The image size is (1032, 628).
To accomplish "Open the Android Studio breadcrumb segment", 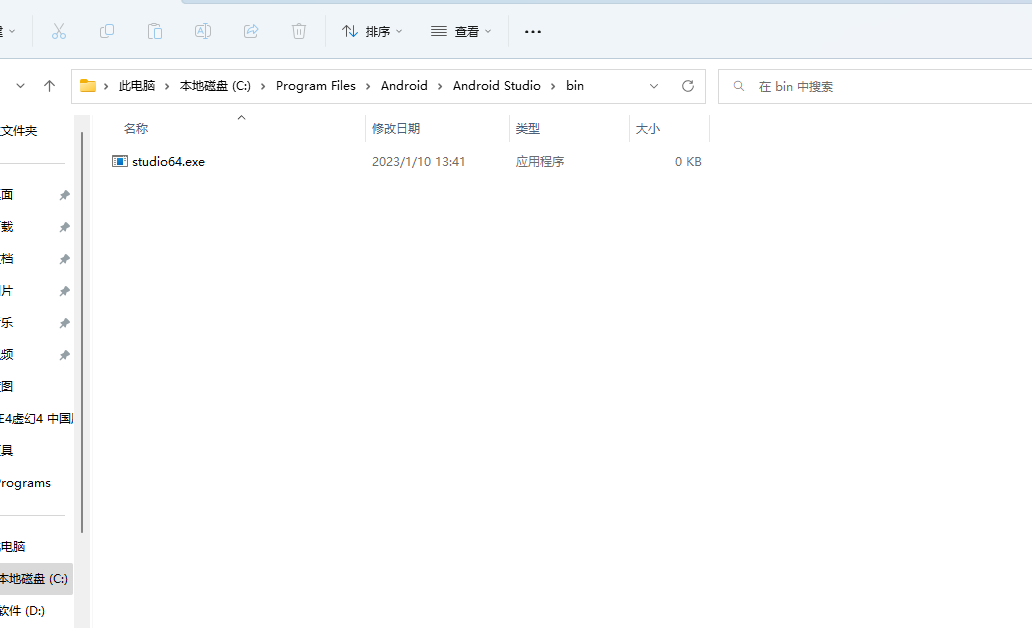I will 496,86.
